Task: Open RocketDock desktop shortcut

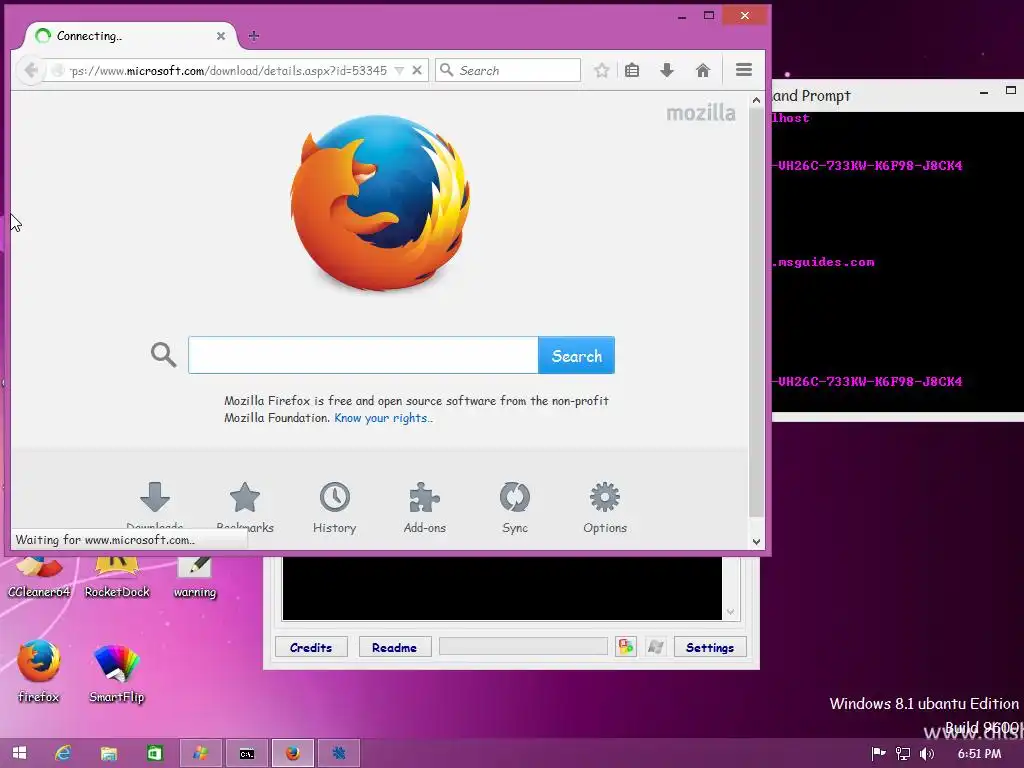Action: pos(117,577)
